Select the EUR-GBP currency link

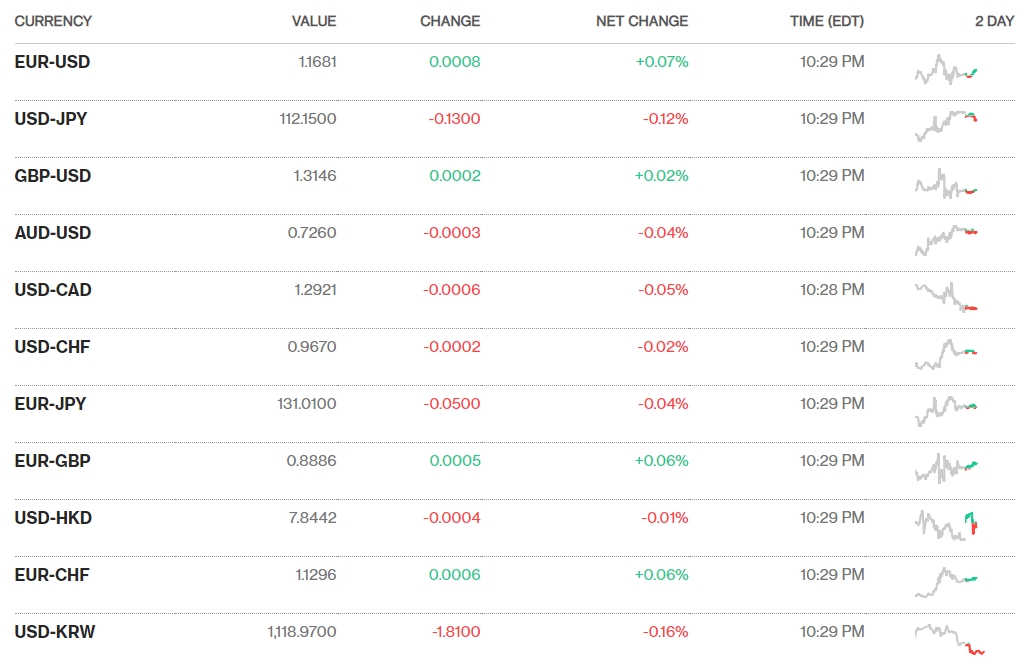click(52, 461)
